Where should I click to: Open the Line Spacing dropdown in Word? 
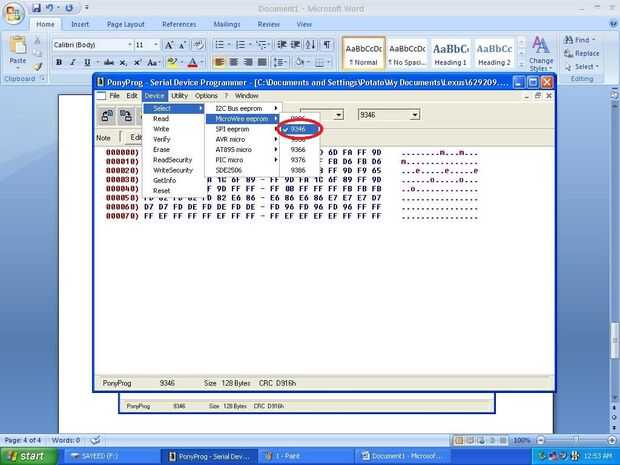pos(280,62)
